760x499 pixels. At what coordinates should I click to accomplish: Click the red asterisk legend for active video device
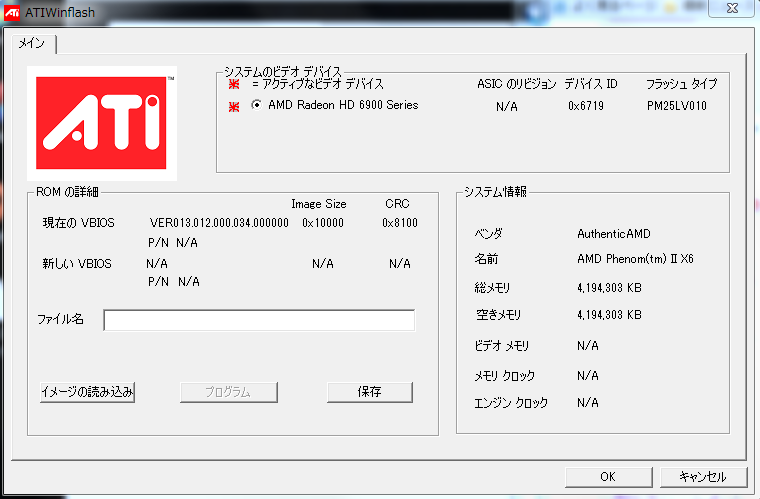pyautogui.click(x=234, y=84)
